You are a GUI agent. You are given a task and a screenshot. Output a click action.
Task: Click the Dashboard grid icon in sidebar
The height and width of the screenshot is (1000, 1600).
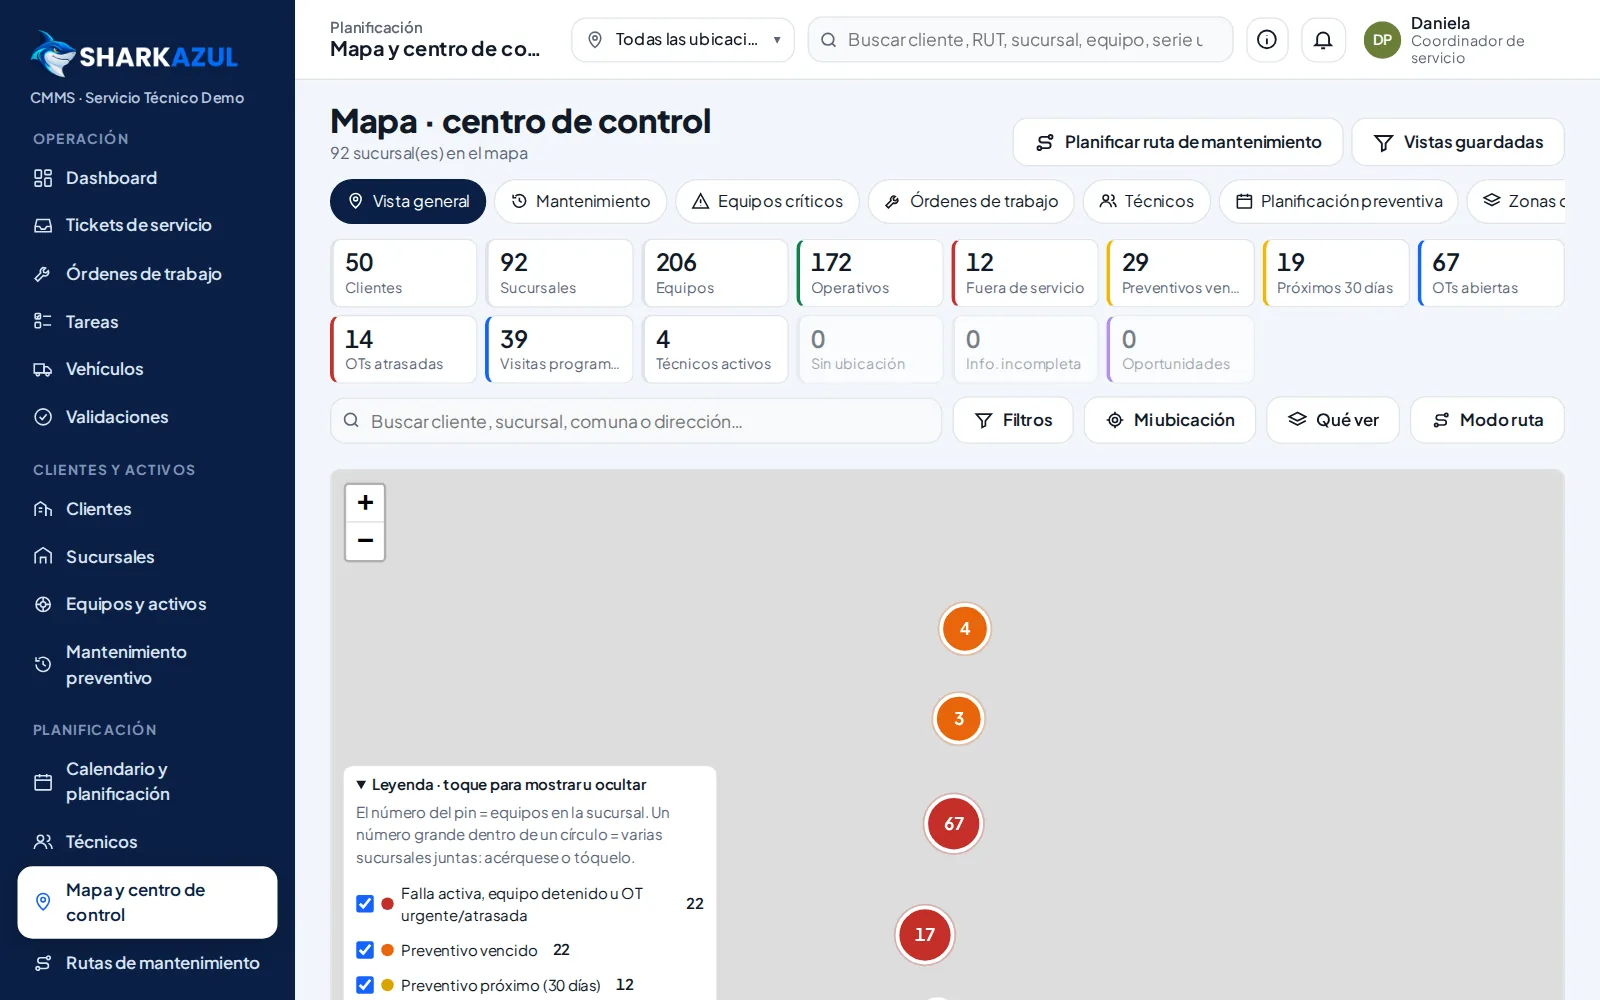43,178
